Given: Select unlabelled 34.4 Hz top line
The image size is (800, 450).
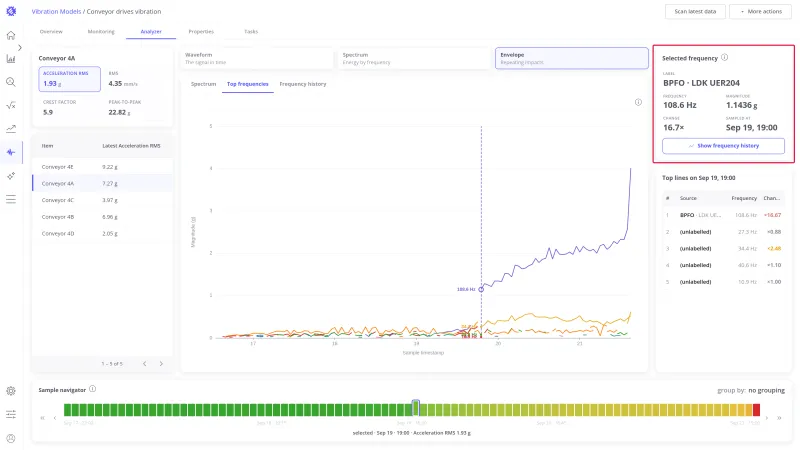Looking at the screenshot, I should click(x=723, y=248).
